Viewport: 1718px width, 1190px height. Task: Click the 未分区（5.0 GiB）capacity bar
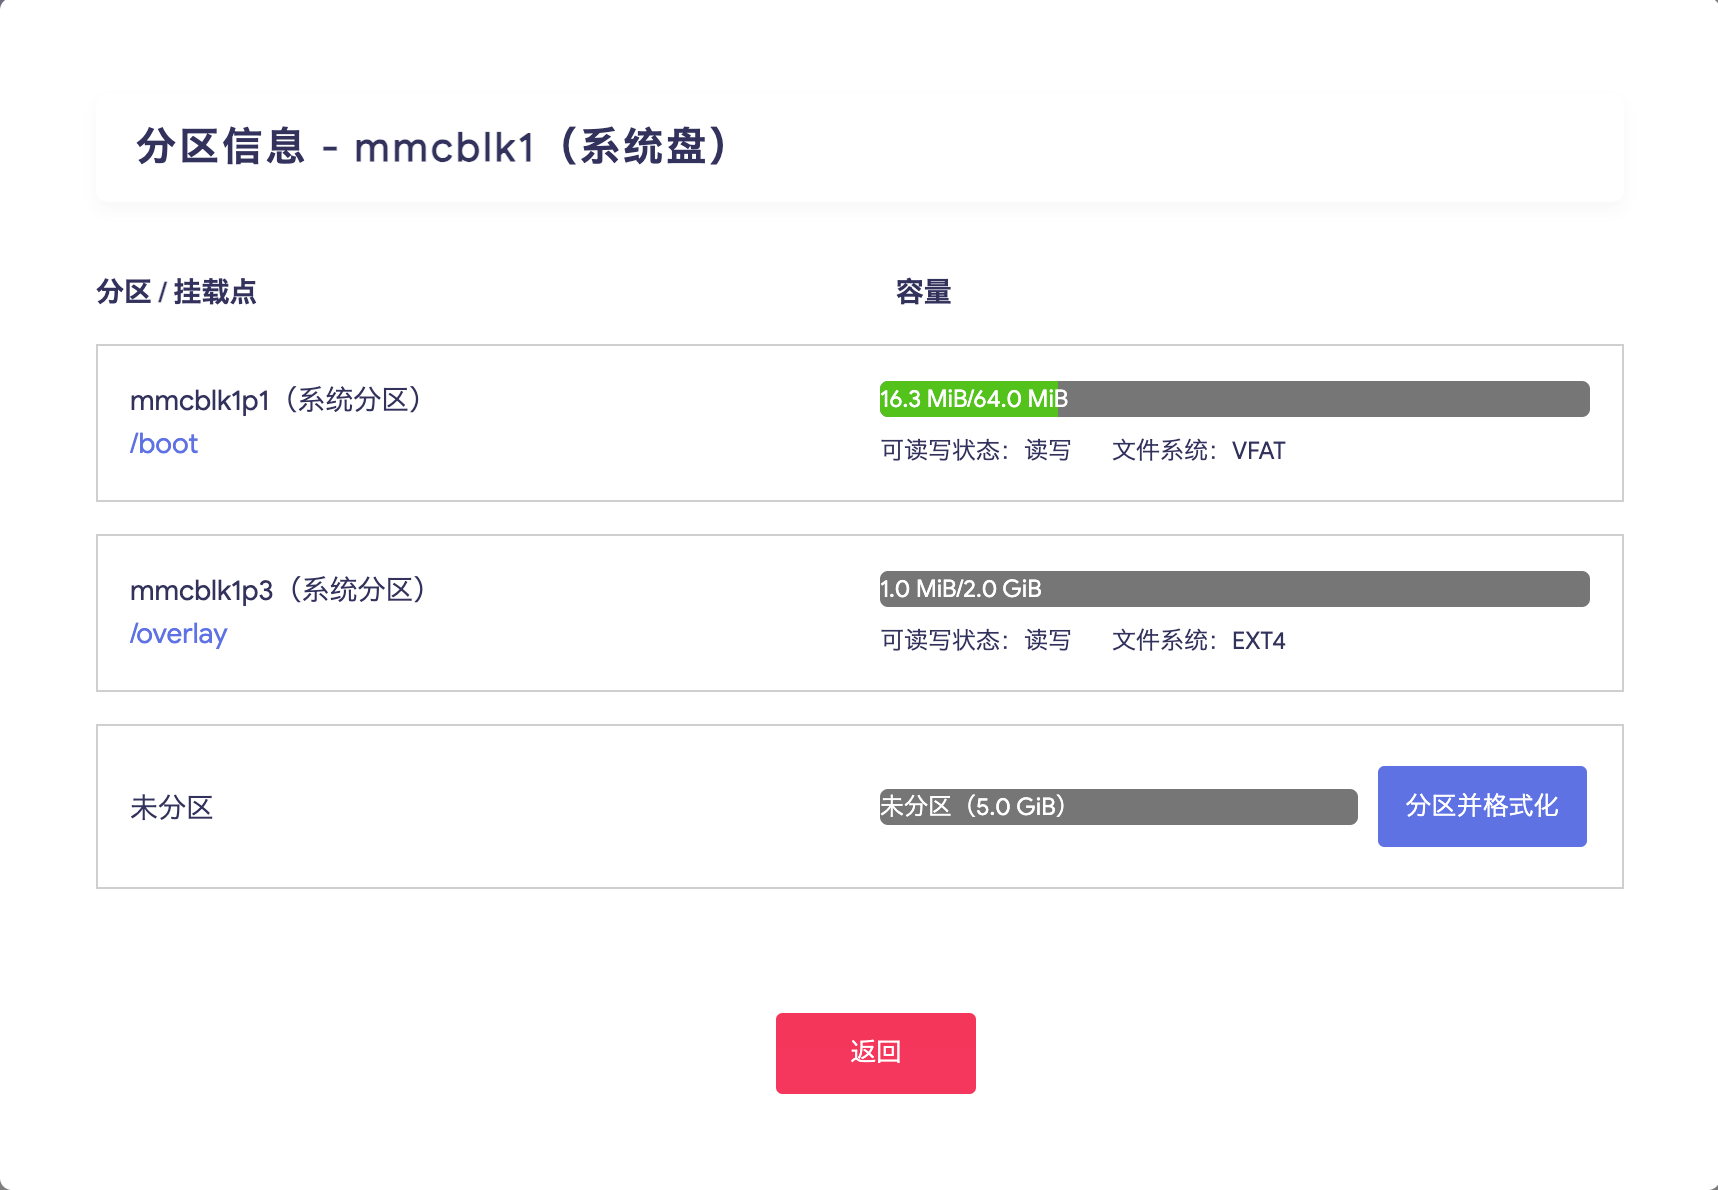1118,807
